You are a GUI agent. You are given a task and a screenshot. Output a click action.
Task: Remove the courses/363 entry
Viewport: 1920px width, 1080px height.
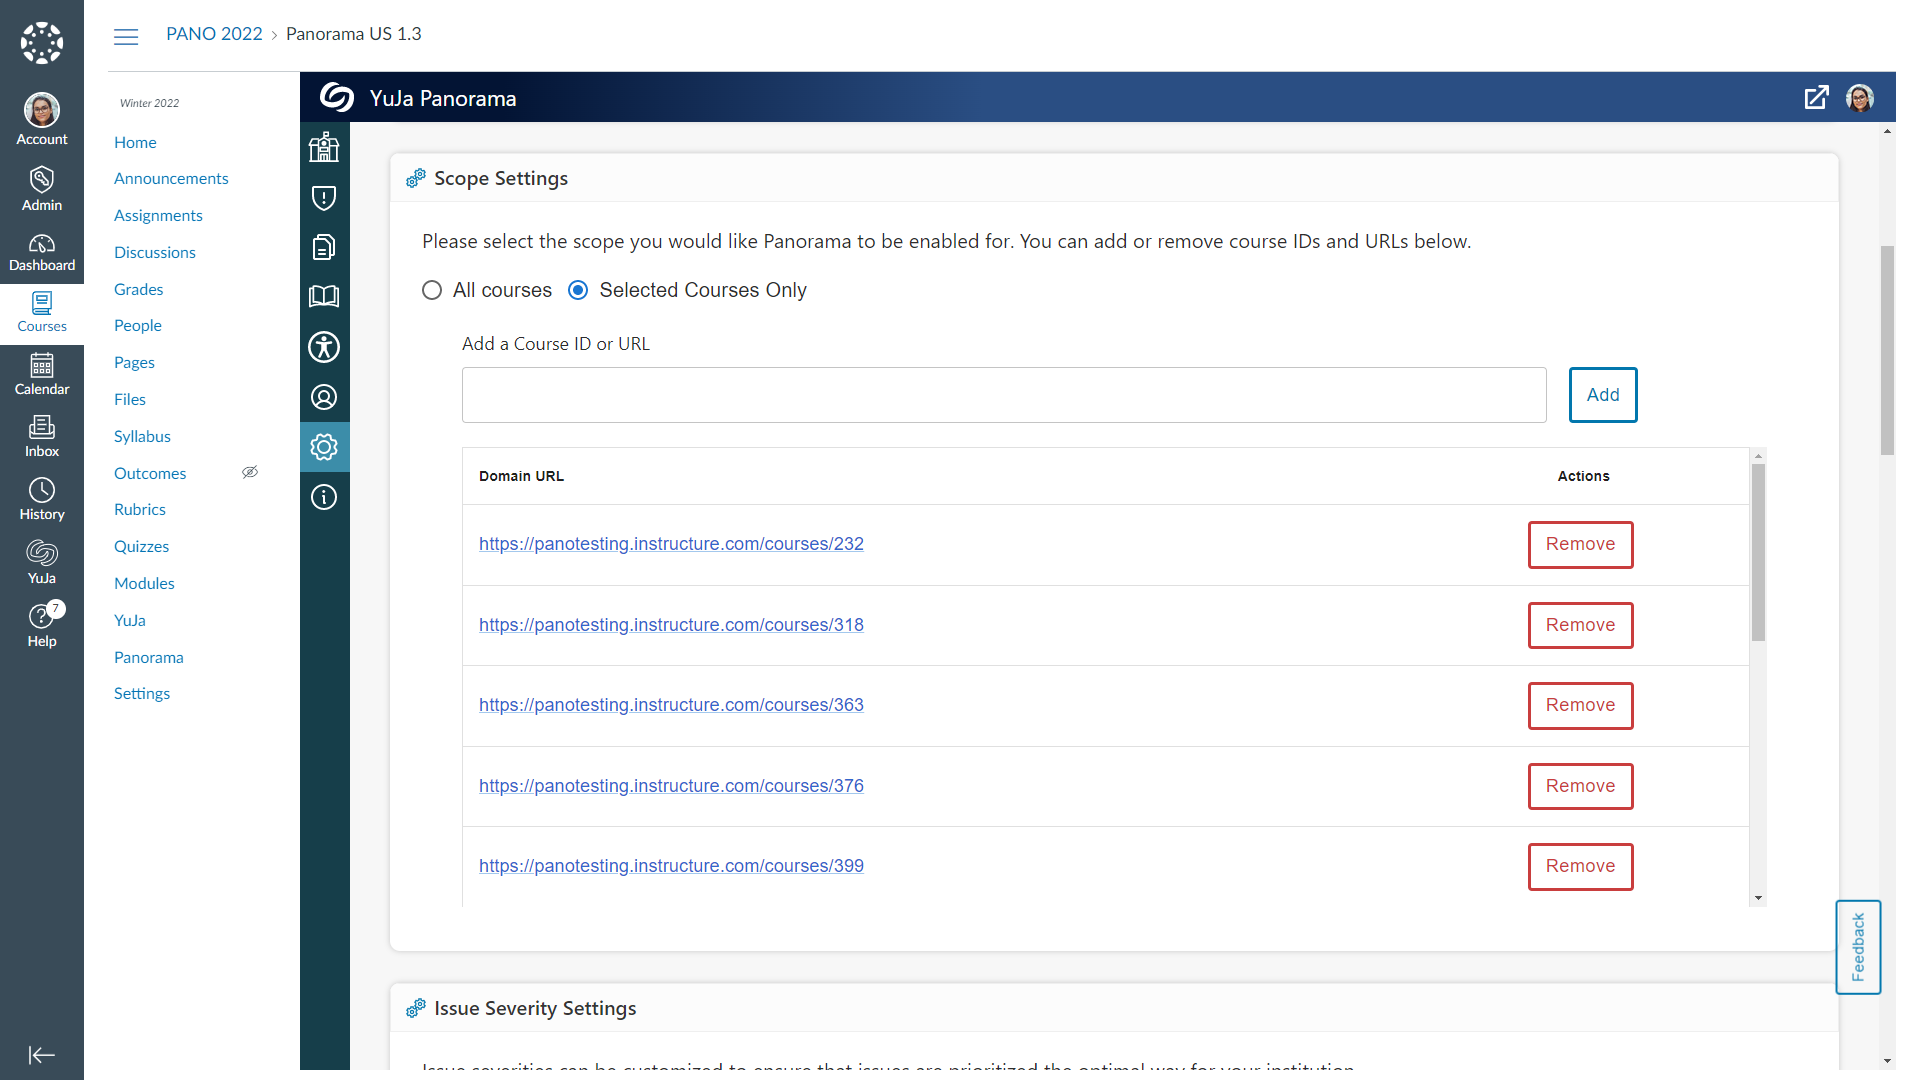1580,705
